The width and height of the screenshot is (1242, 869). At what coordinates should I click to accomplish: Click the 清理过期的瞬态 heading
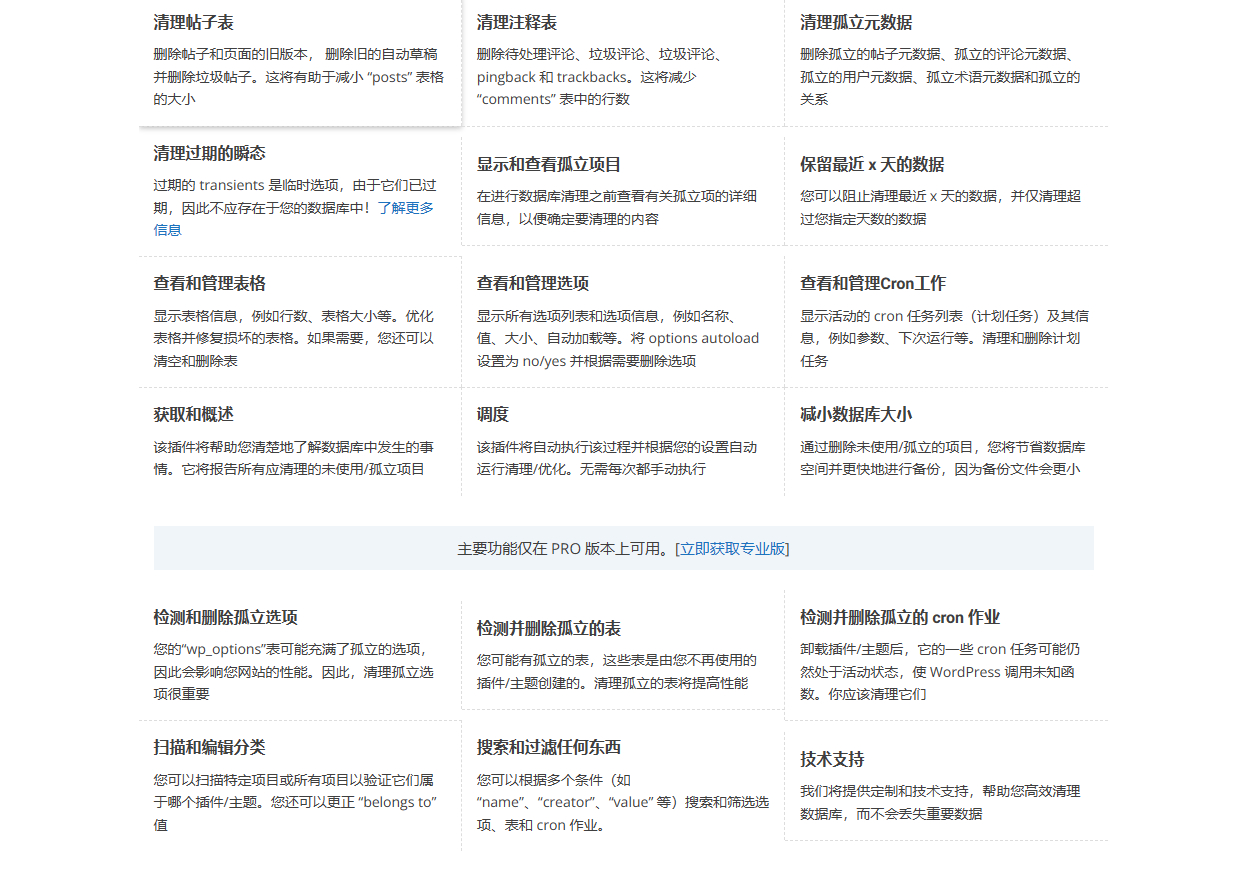[x=210, y=153]
